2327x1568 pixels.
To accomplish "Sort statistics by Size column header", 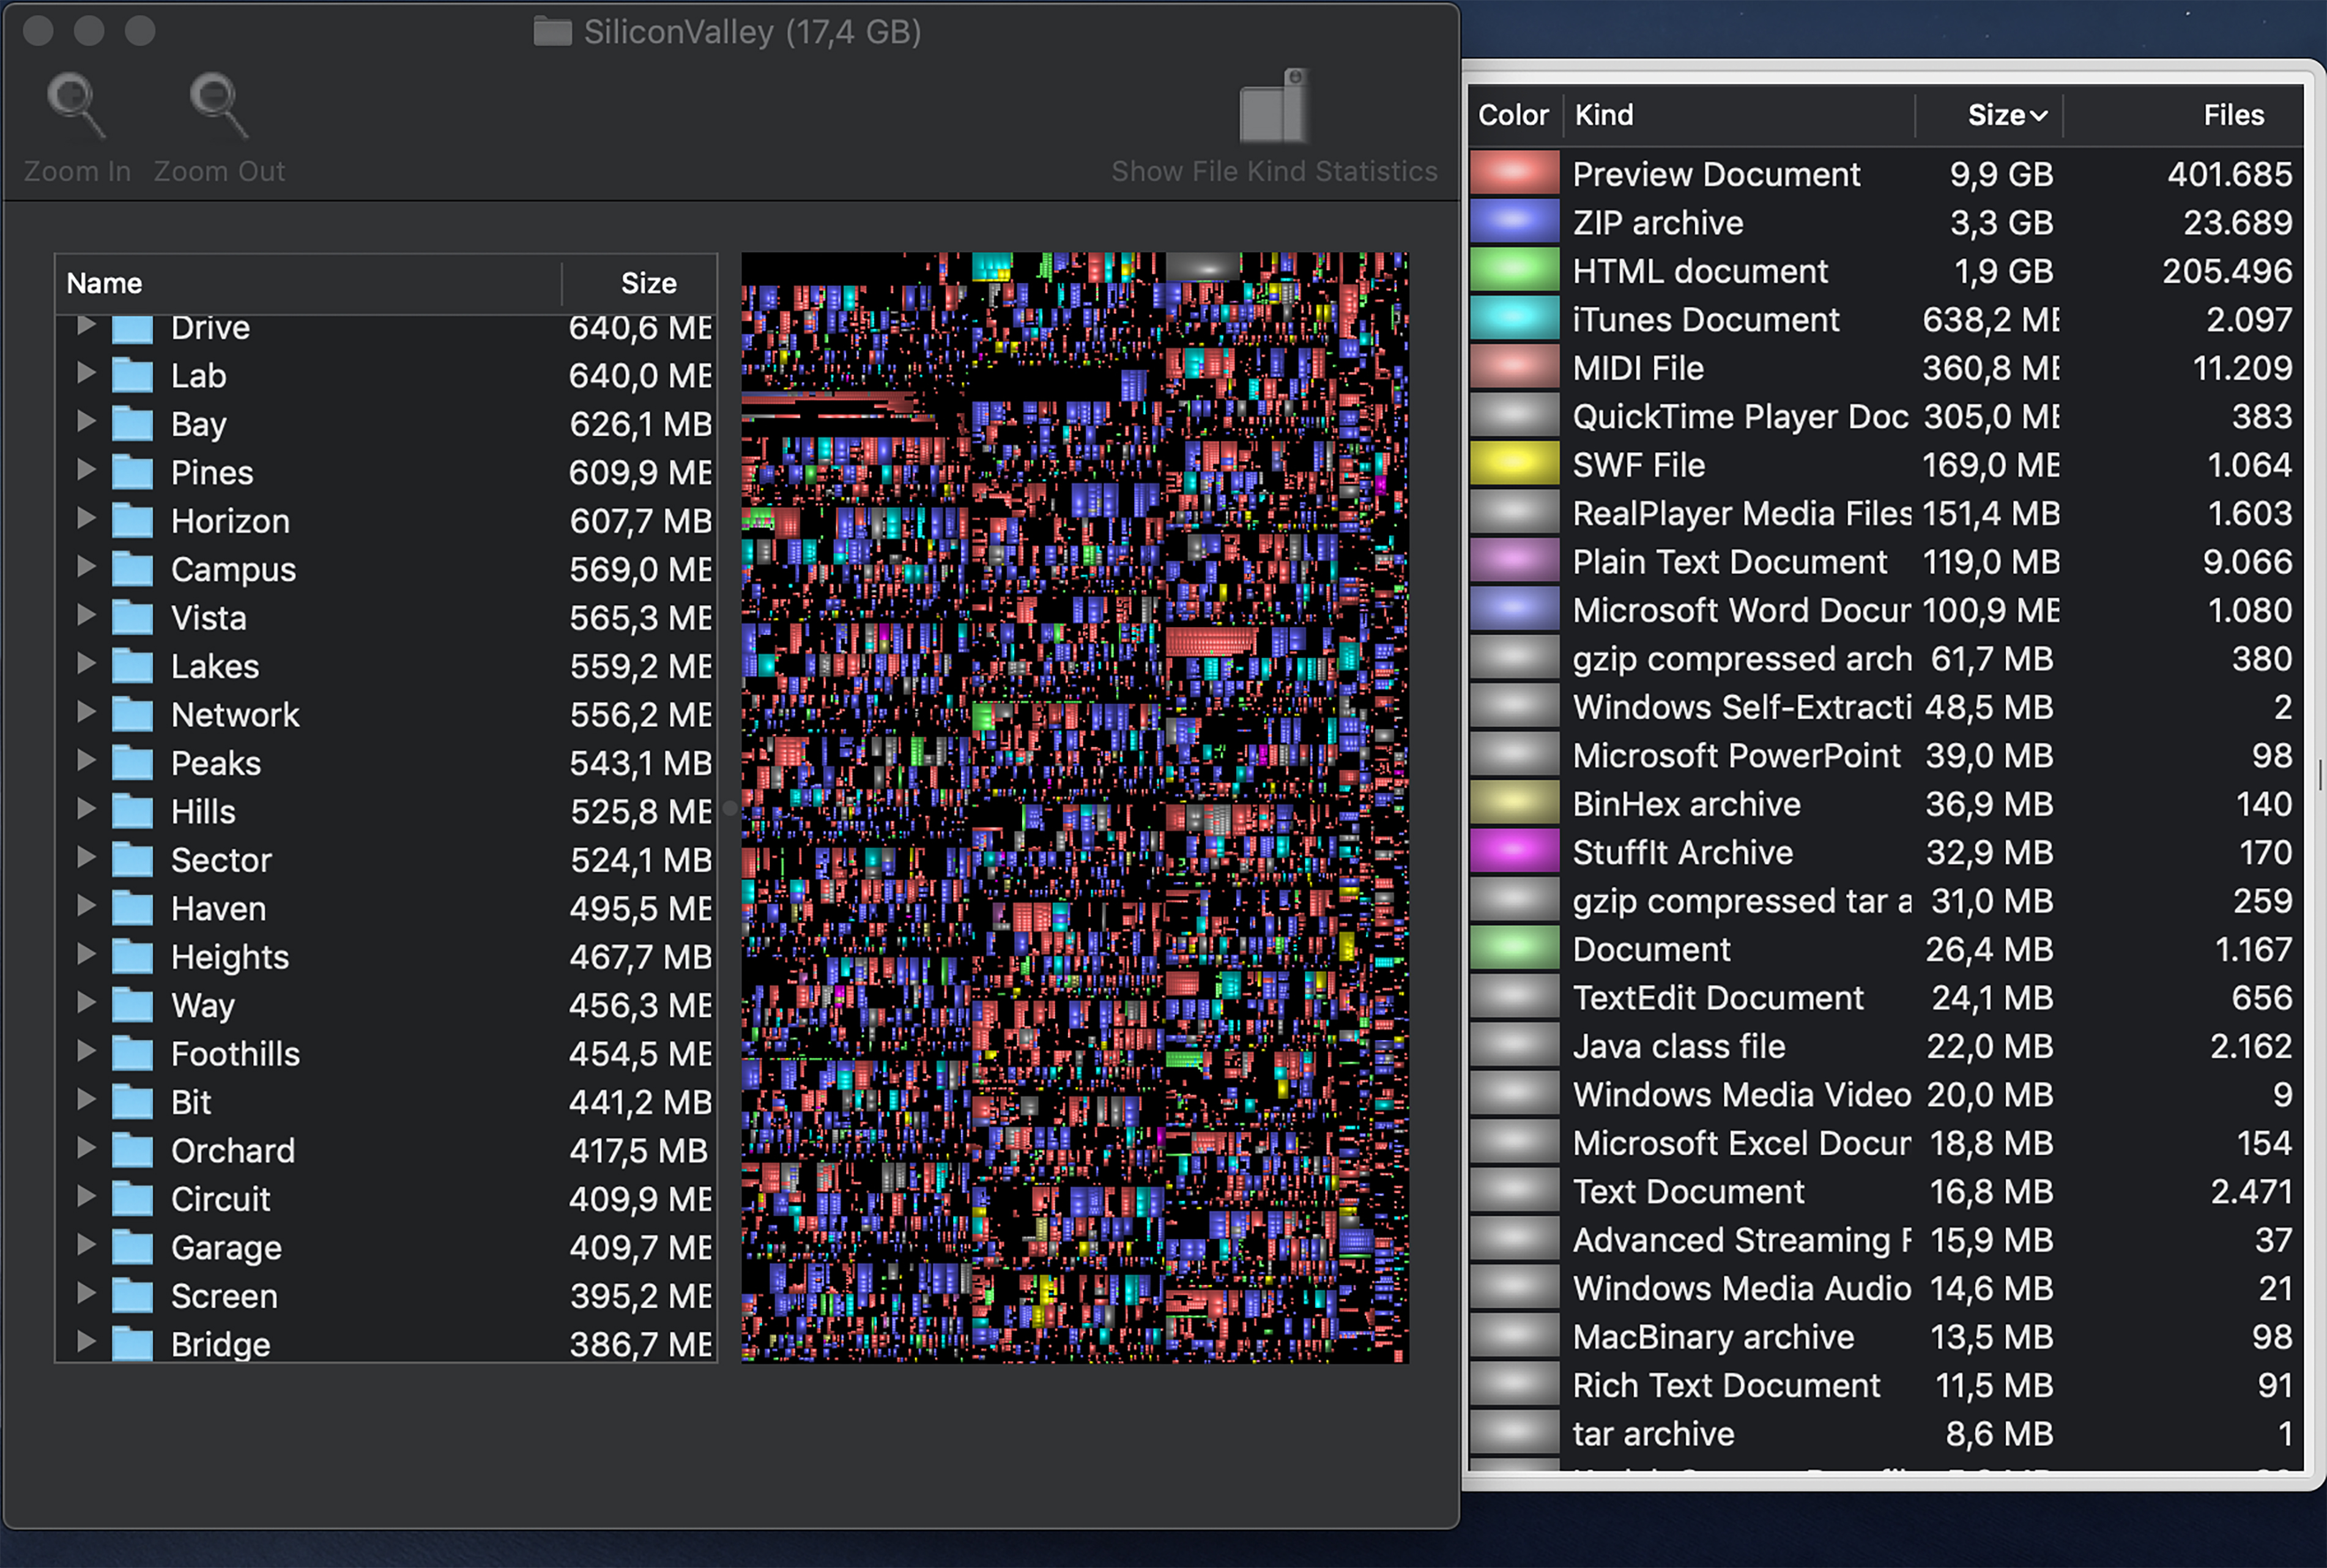I will pyautogui.click(x=1995, y=115).
